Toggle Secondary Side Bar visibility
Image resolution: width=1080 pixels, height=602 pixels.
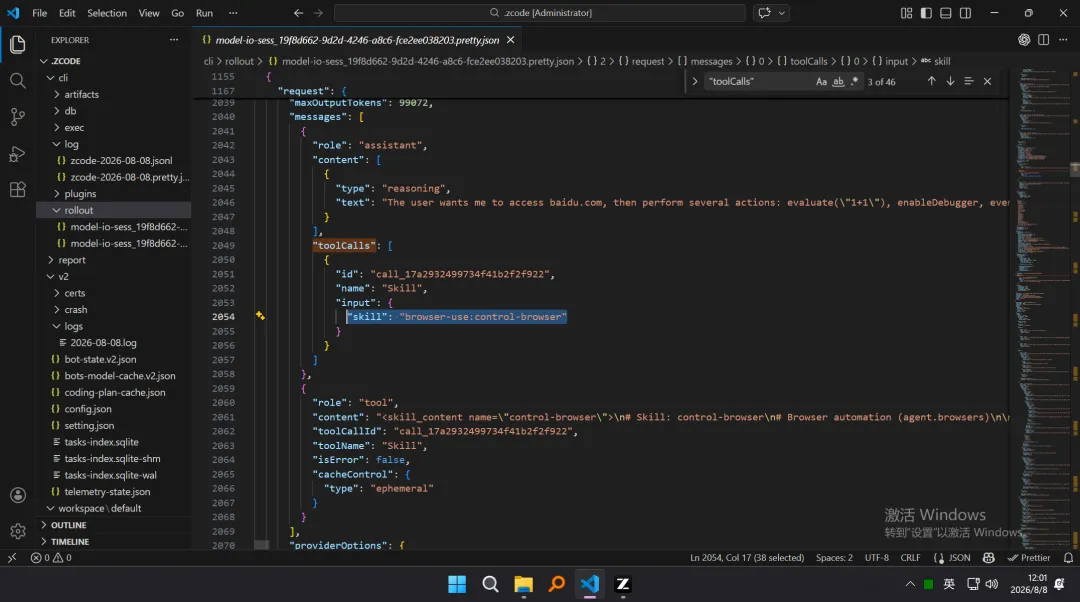pyautogui.click(x=966, y=13)
